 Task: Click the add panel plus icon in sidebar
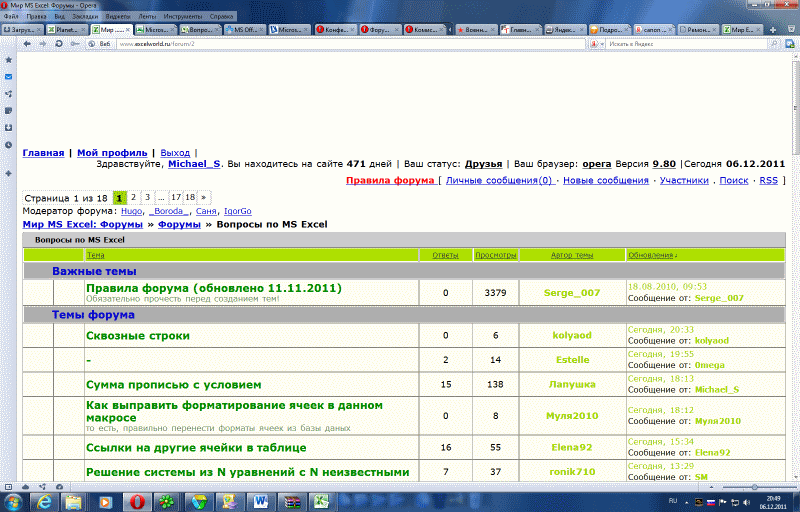(8, 173)
